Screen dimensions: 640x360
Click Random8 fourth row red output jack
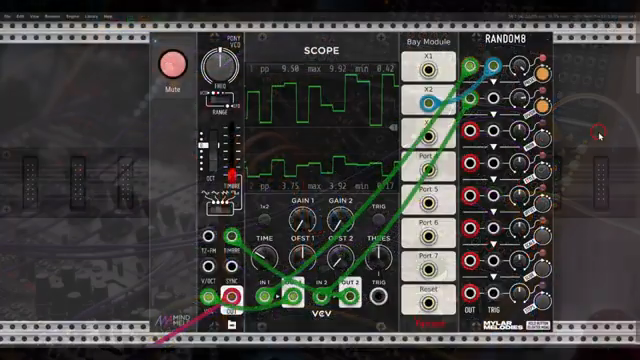pos(470,163)
